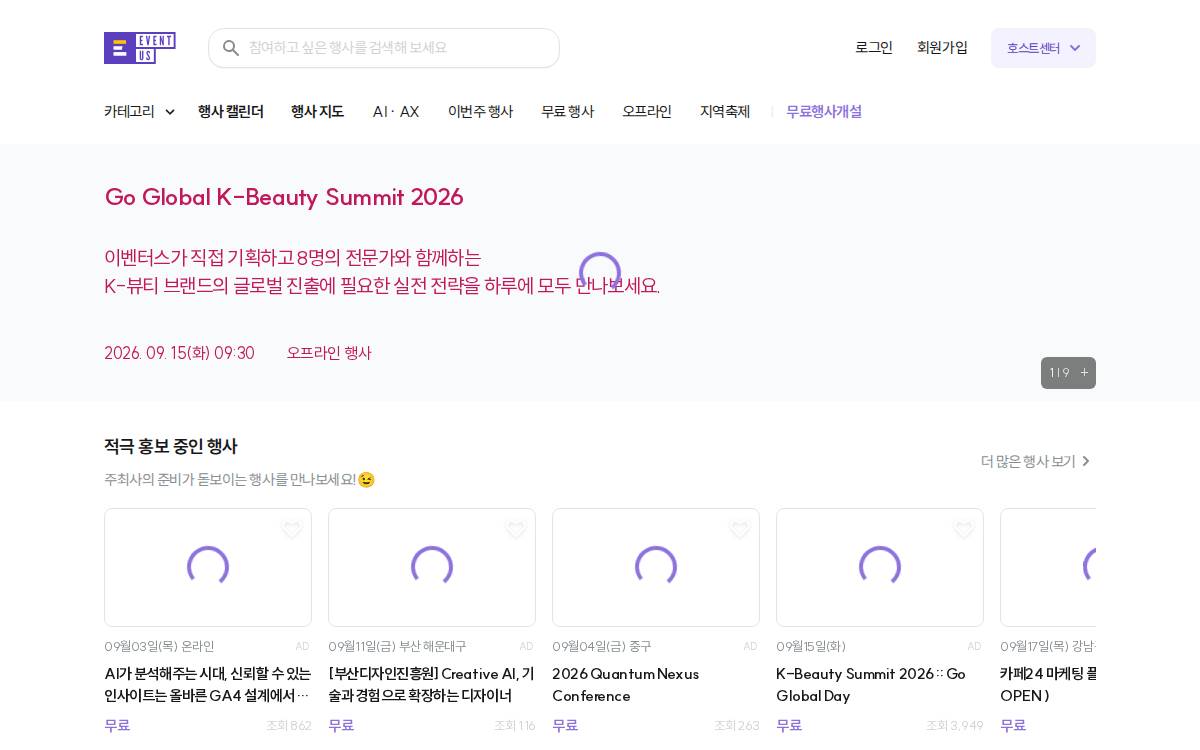Screen dimensions: 1200x750
Task: Focus the event search input field
Action: tap(384, 48)
